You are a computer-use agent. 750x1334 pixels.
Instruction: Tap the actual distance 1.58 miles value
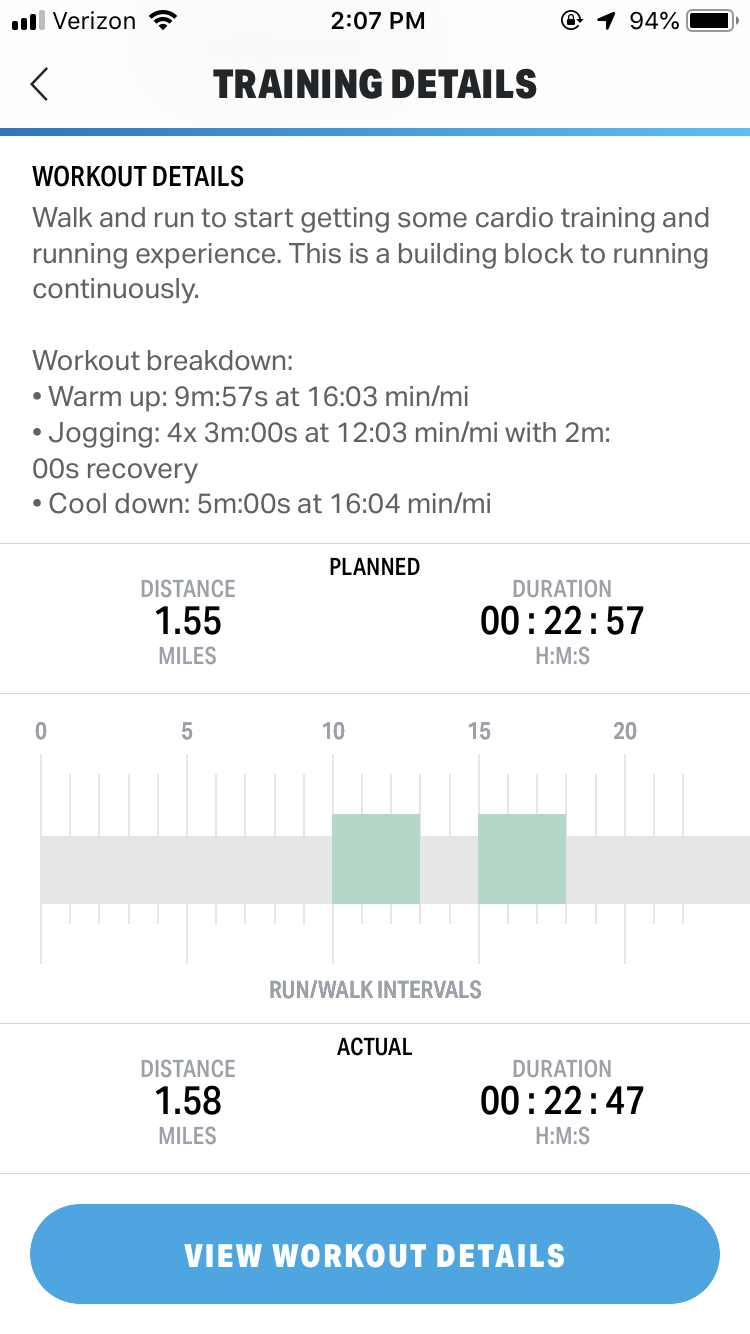[x=188, y=1102]
